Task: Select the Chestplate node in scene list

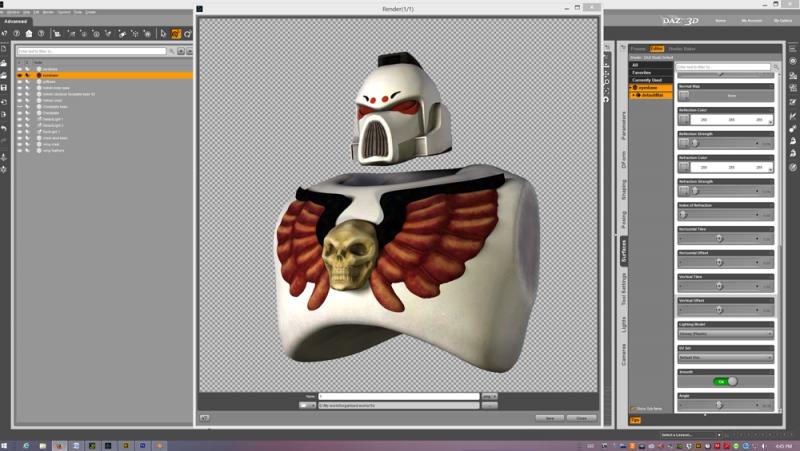Action: click(51, 113)
